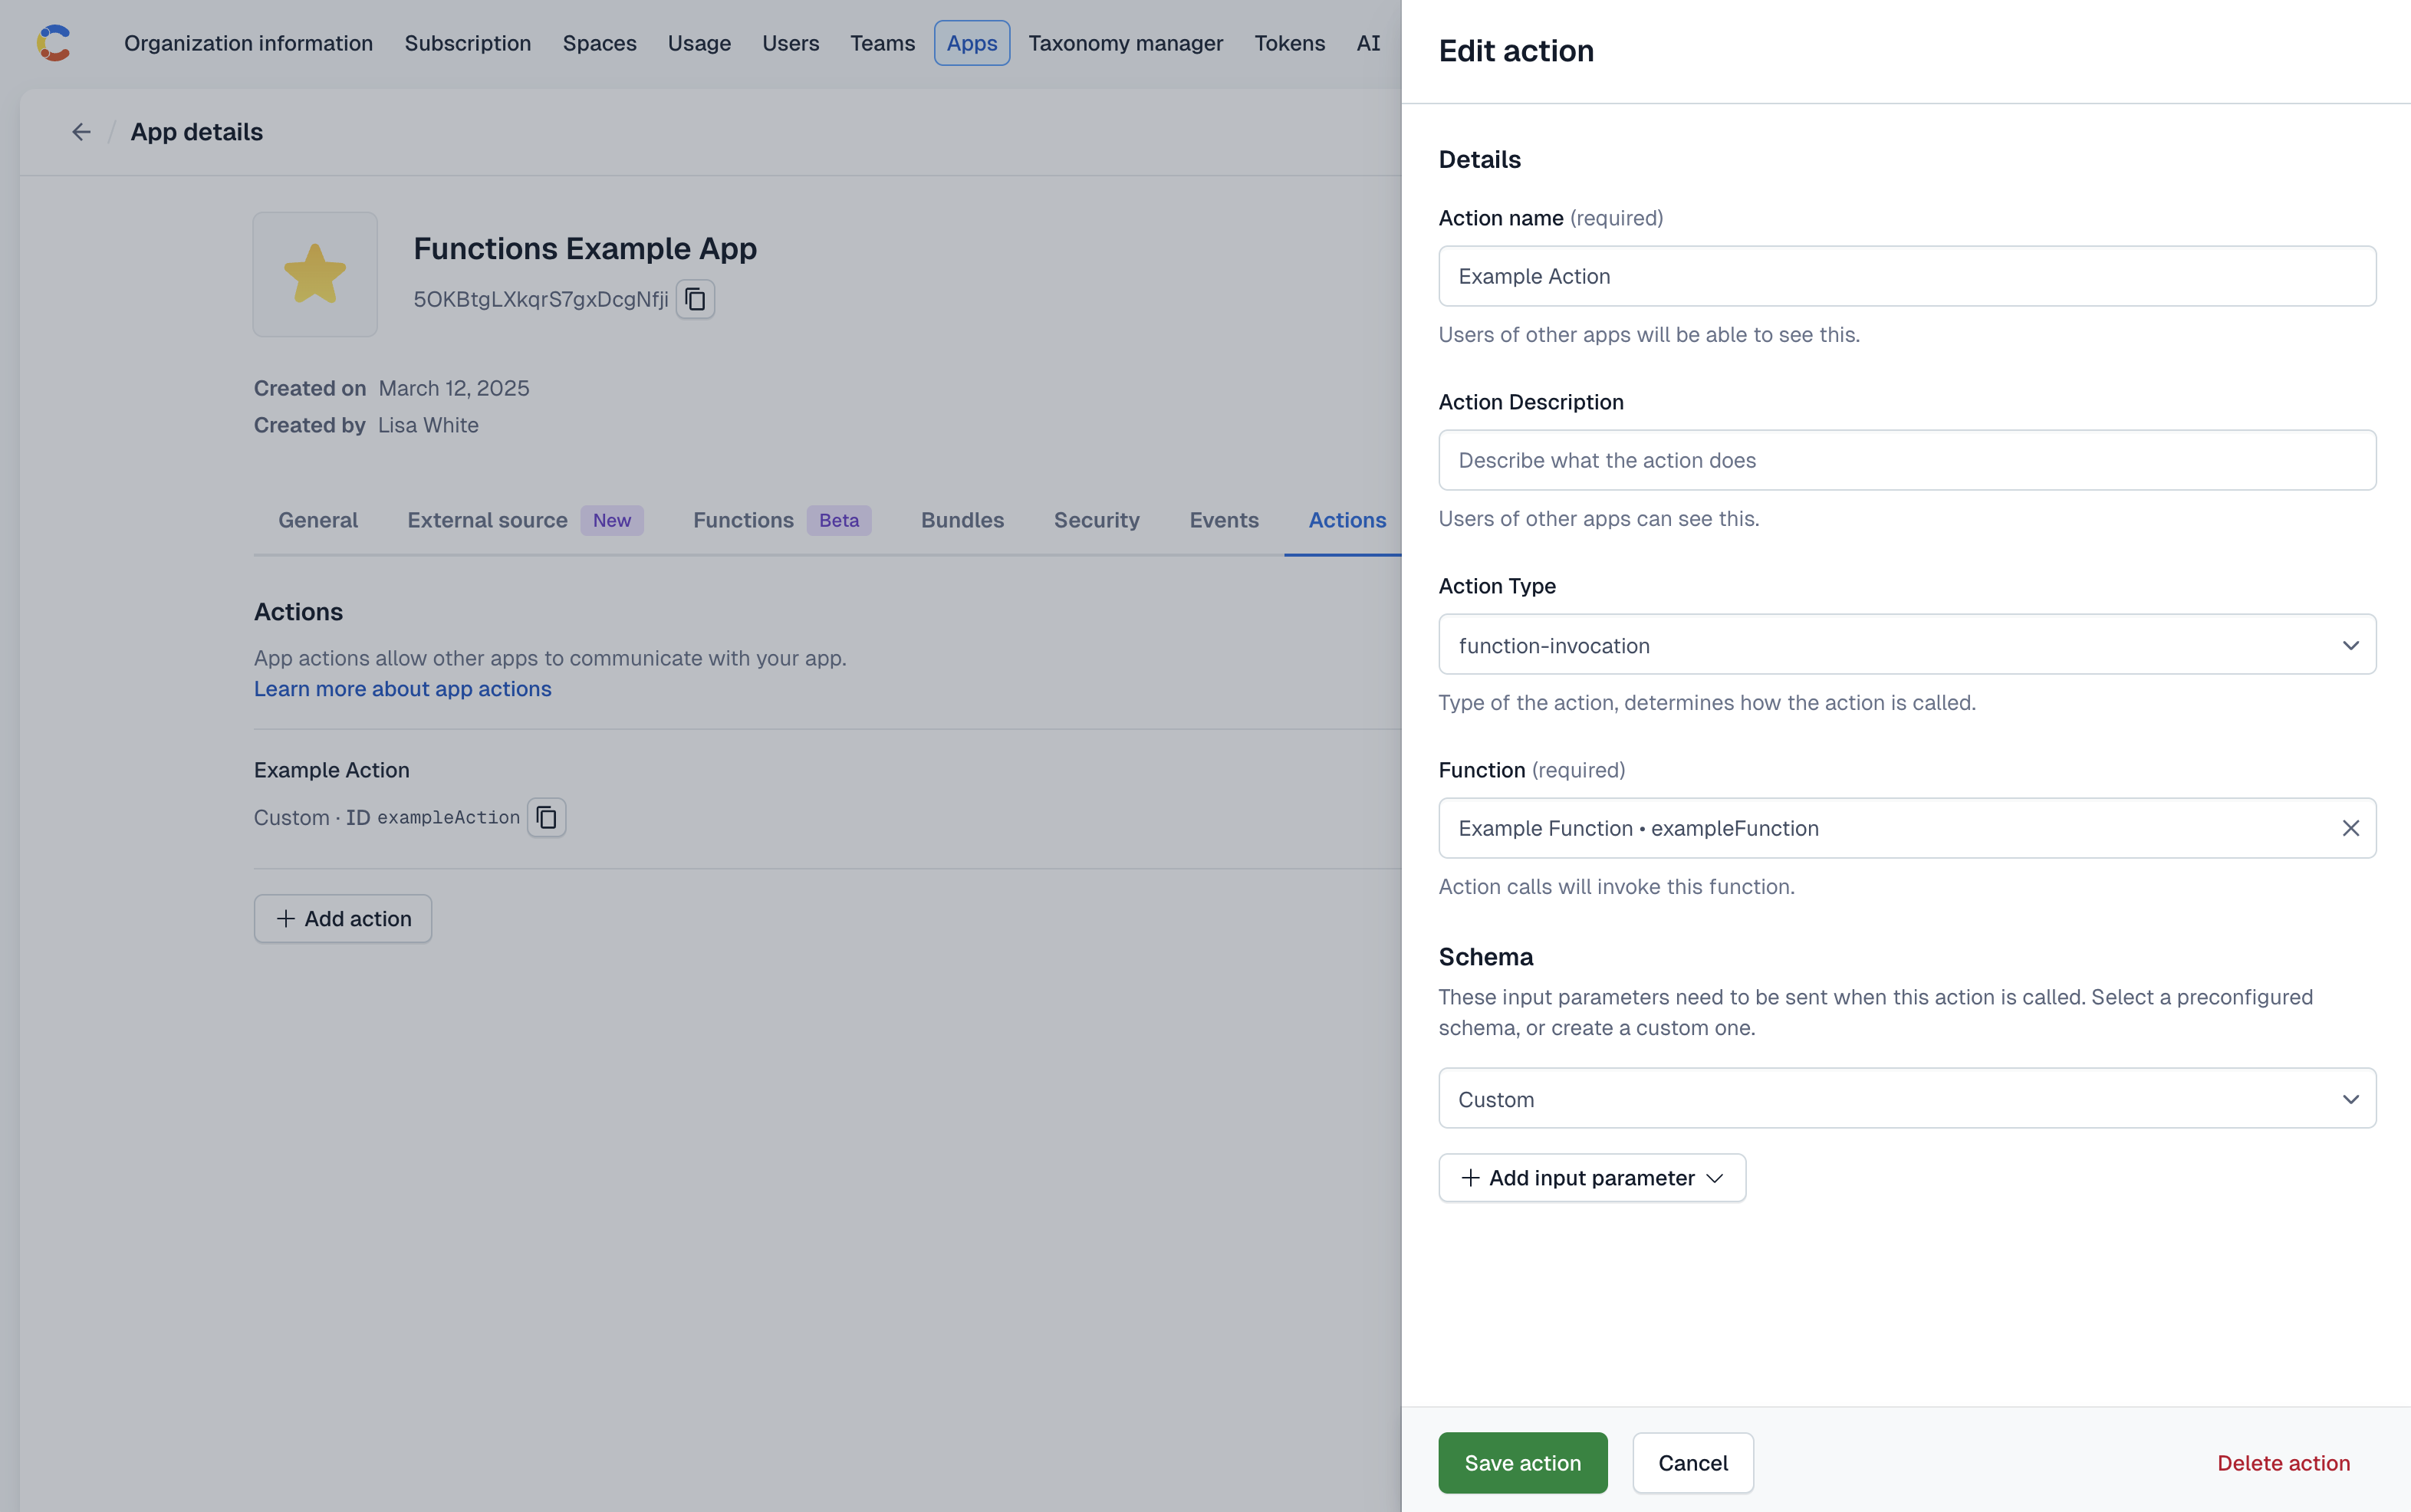Click the Delete action link
Image resolution: width=2411 pixels, height=1512 pixels.
[2283, 1463]
